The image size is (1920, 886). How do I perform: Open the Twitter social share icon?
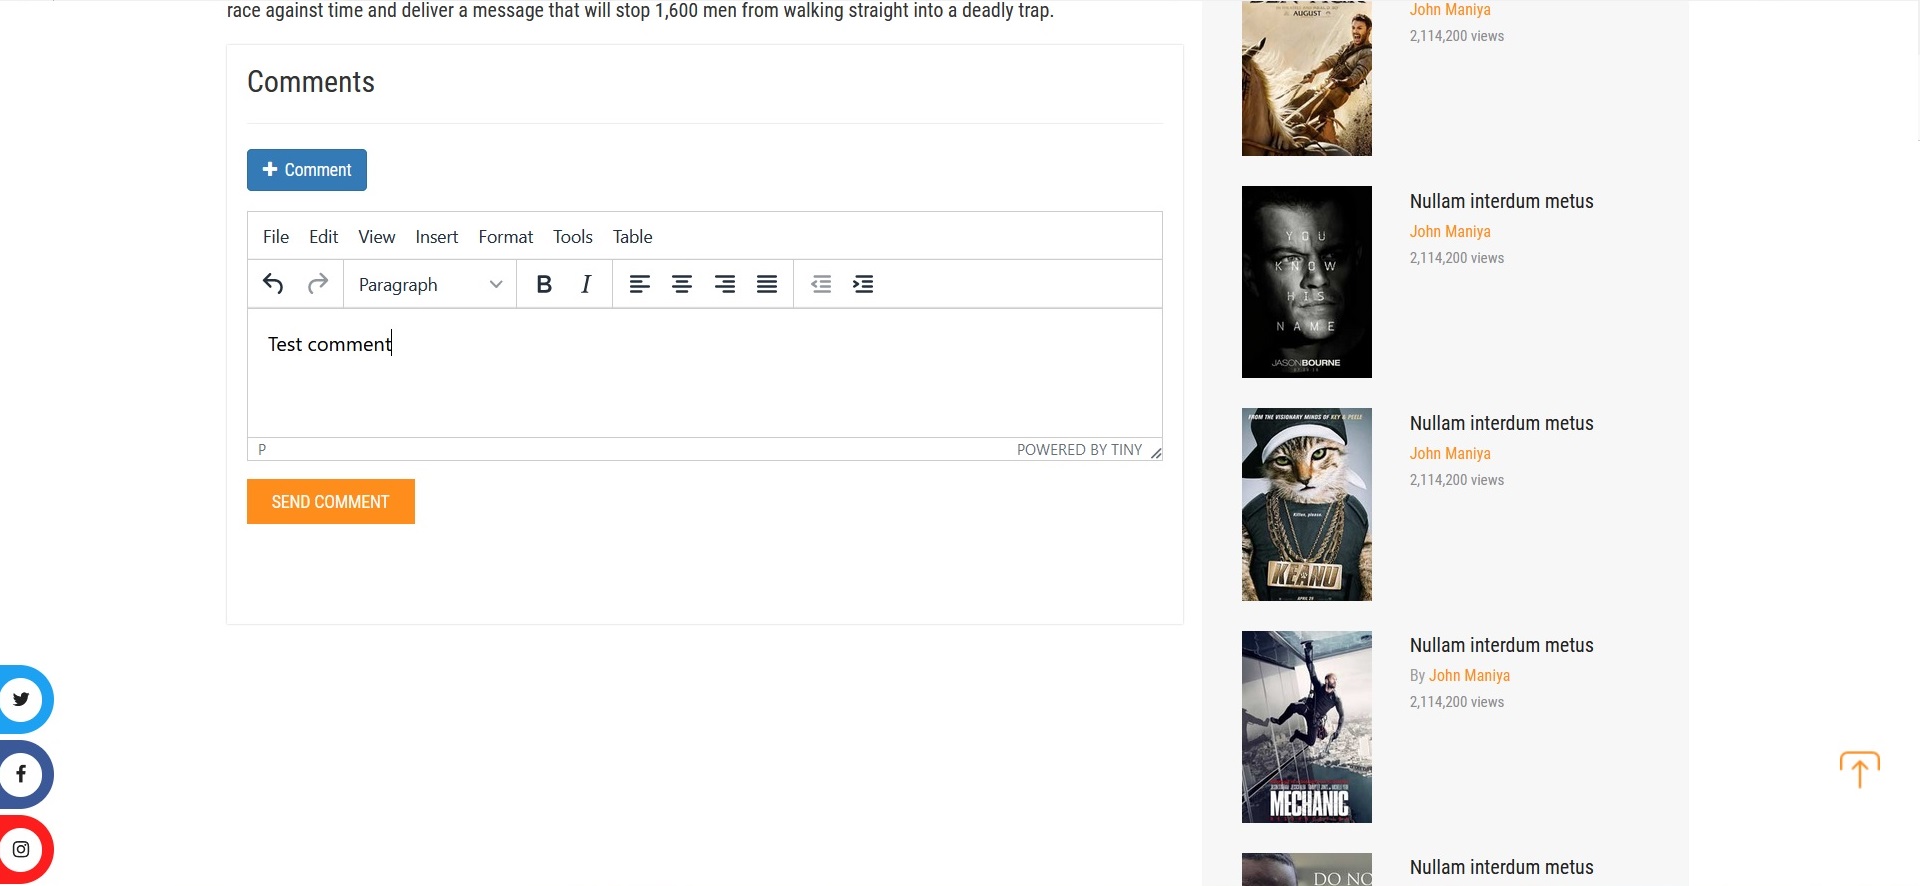pos(22,699)
